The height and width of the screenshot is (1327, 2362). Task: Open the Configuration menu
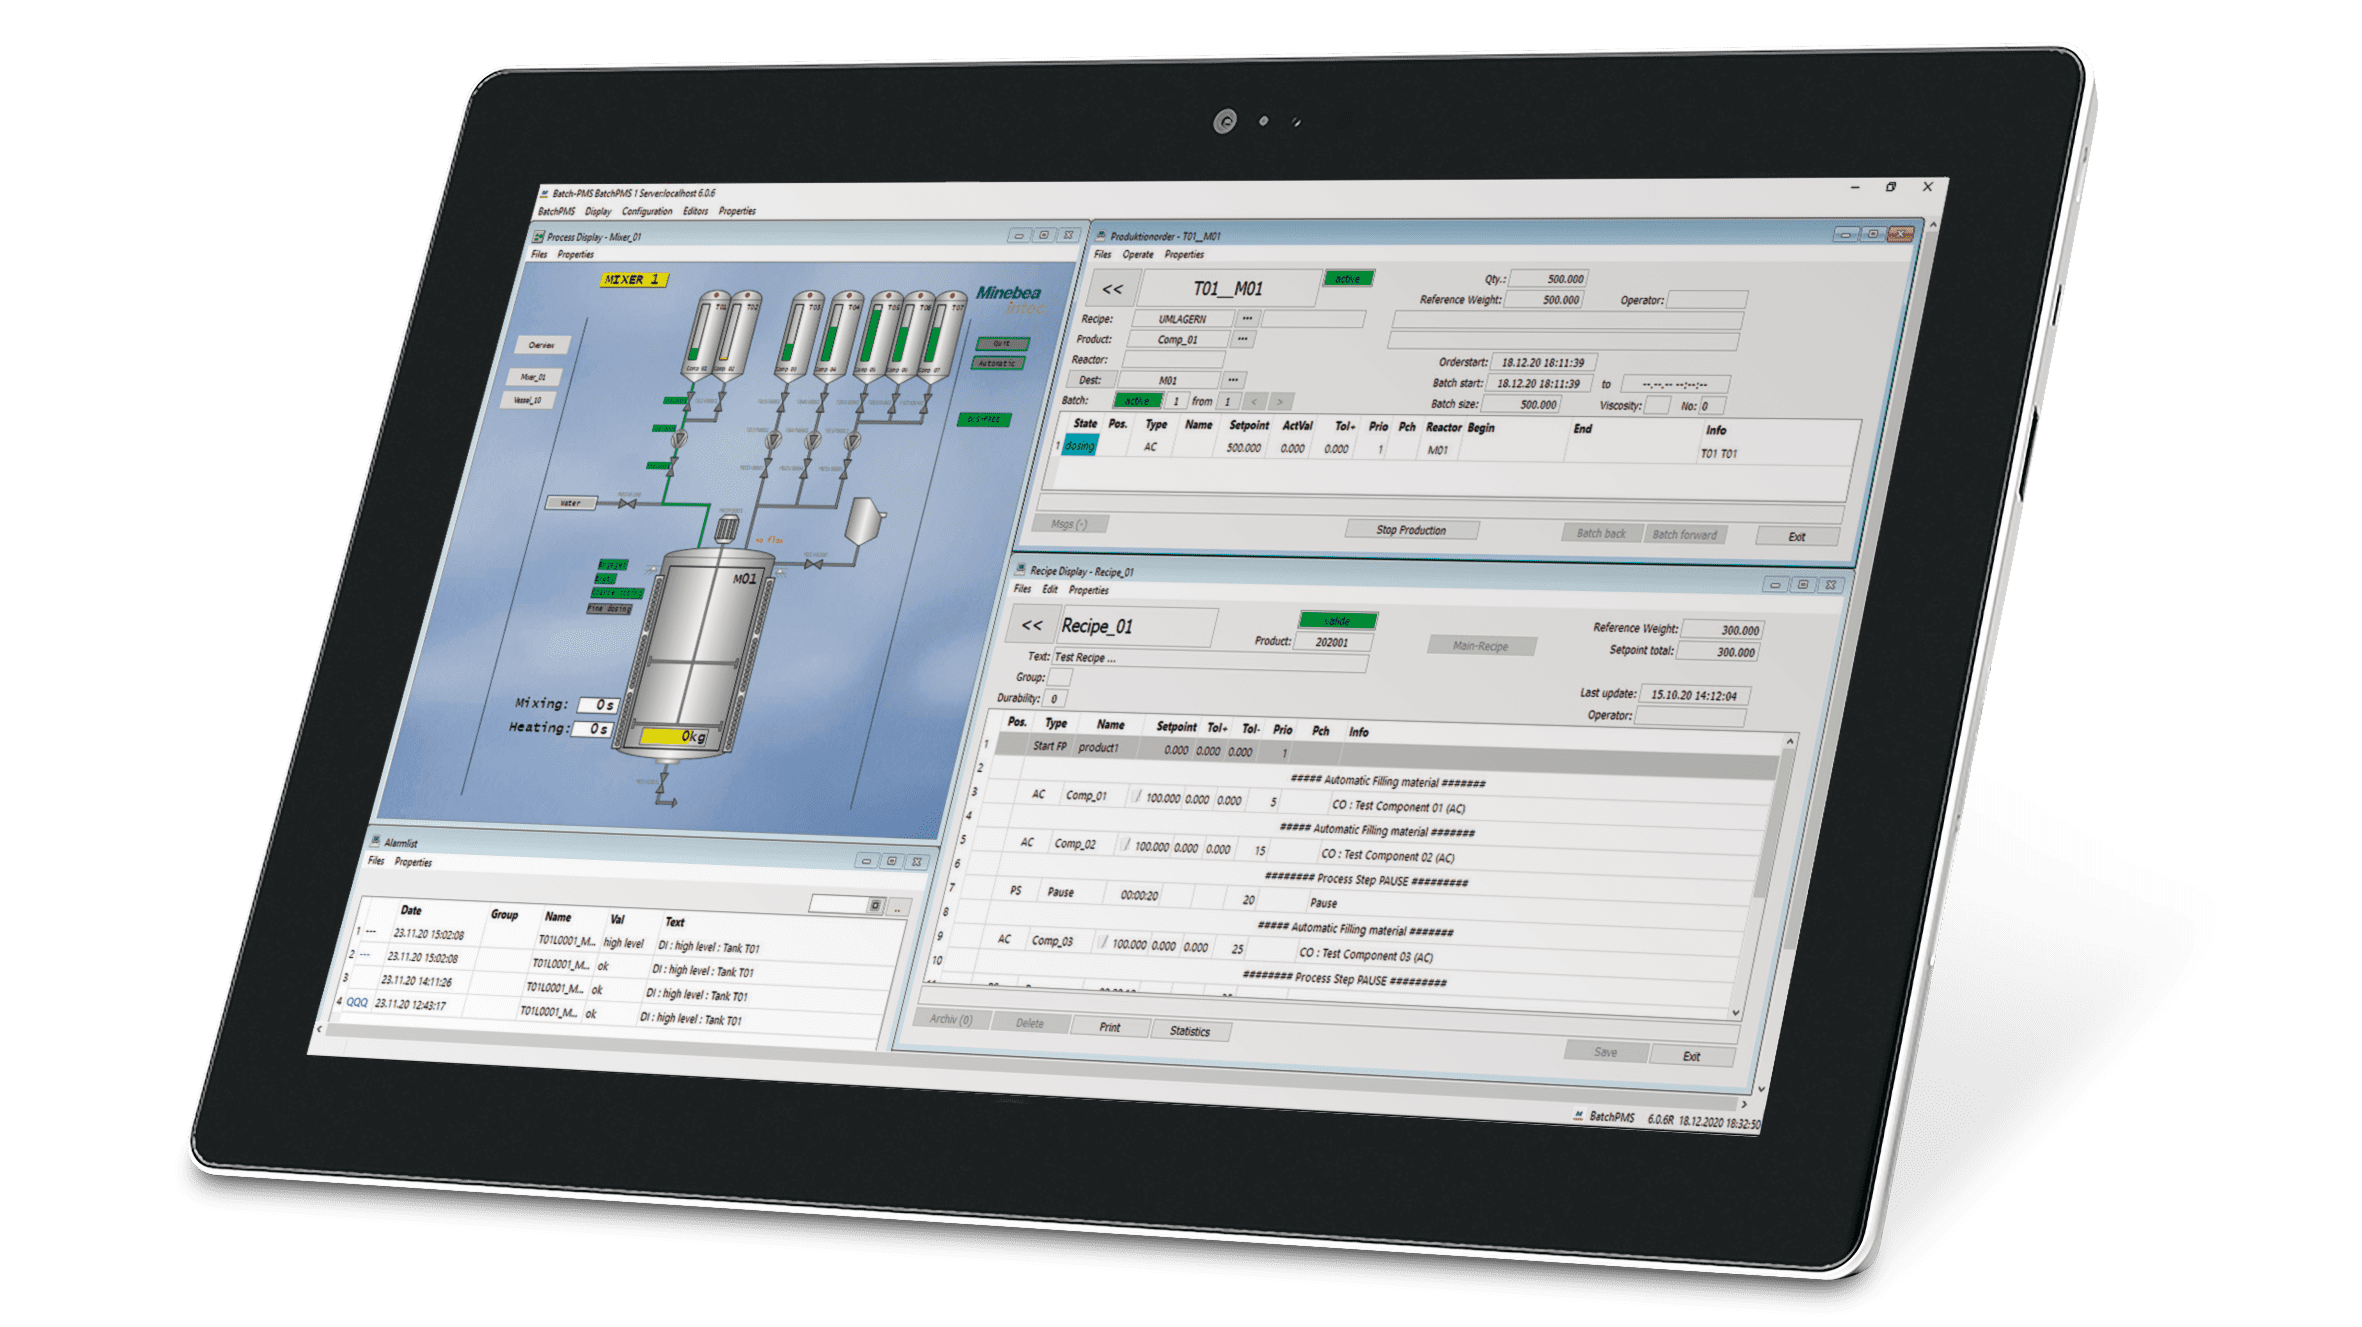647,212
